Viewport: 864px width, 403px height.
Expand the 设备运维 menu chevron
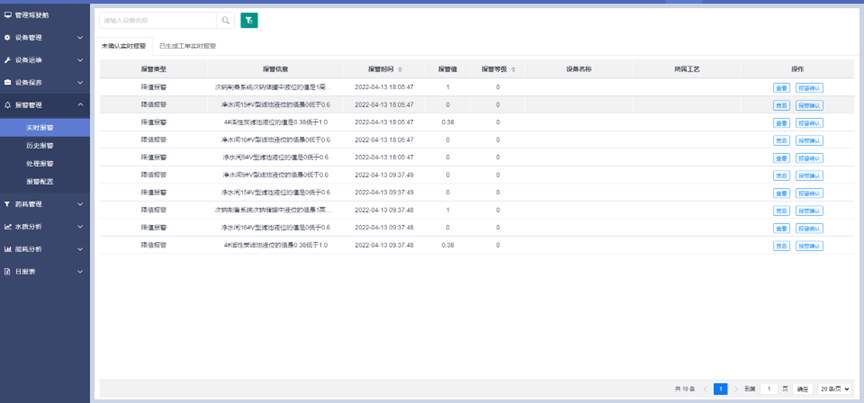coord(80,60)
